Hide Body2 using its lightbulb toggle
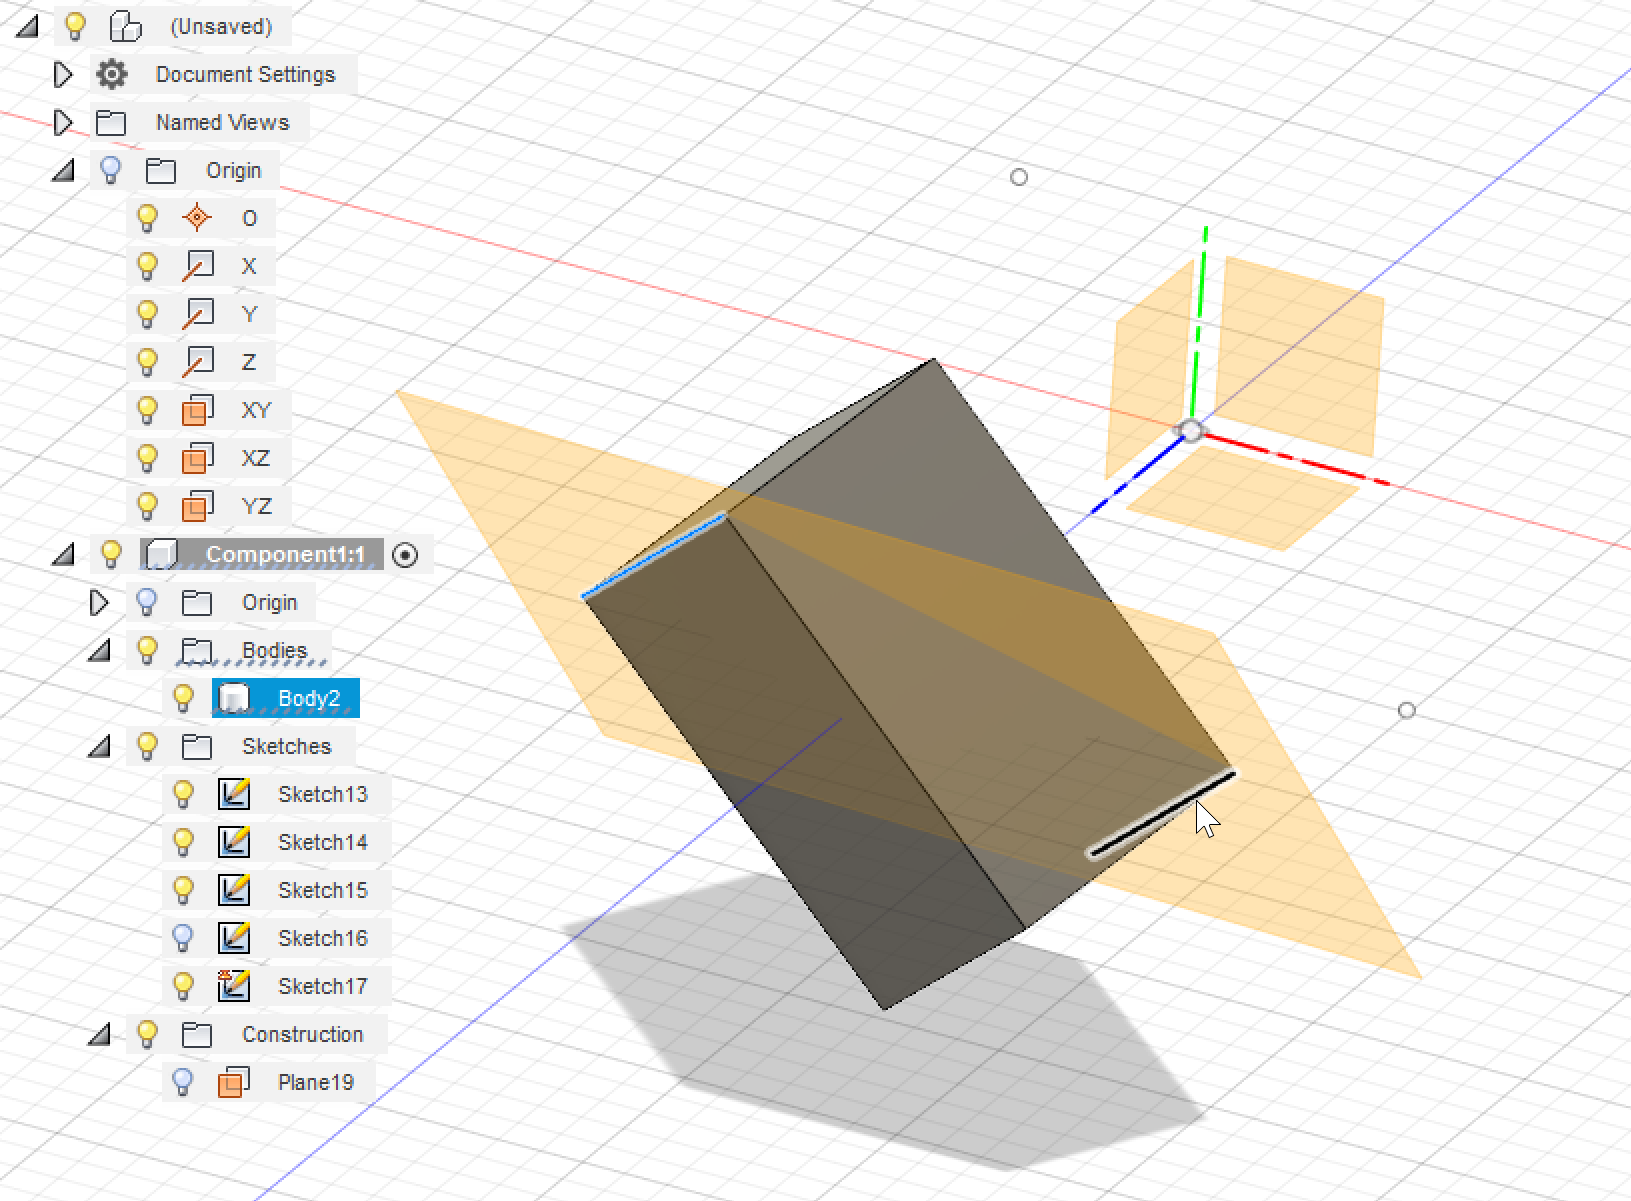Viewport: 1631px width, 1201px height. (x=184, y=698)
